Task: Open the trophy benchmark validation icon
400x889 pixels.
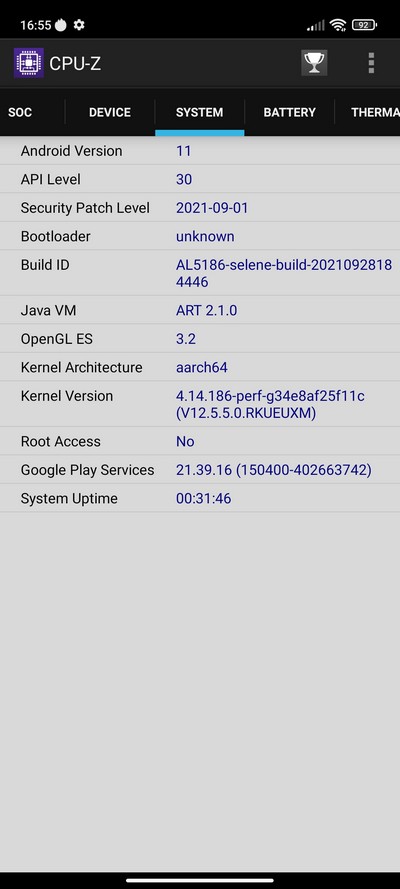Action: click(x=314, y=63)
